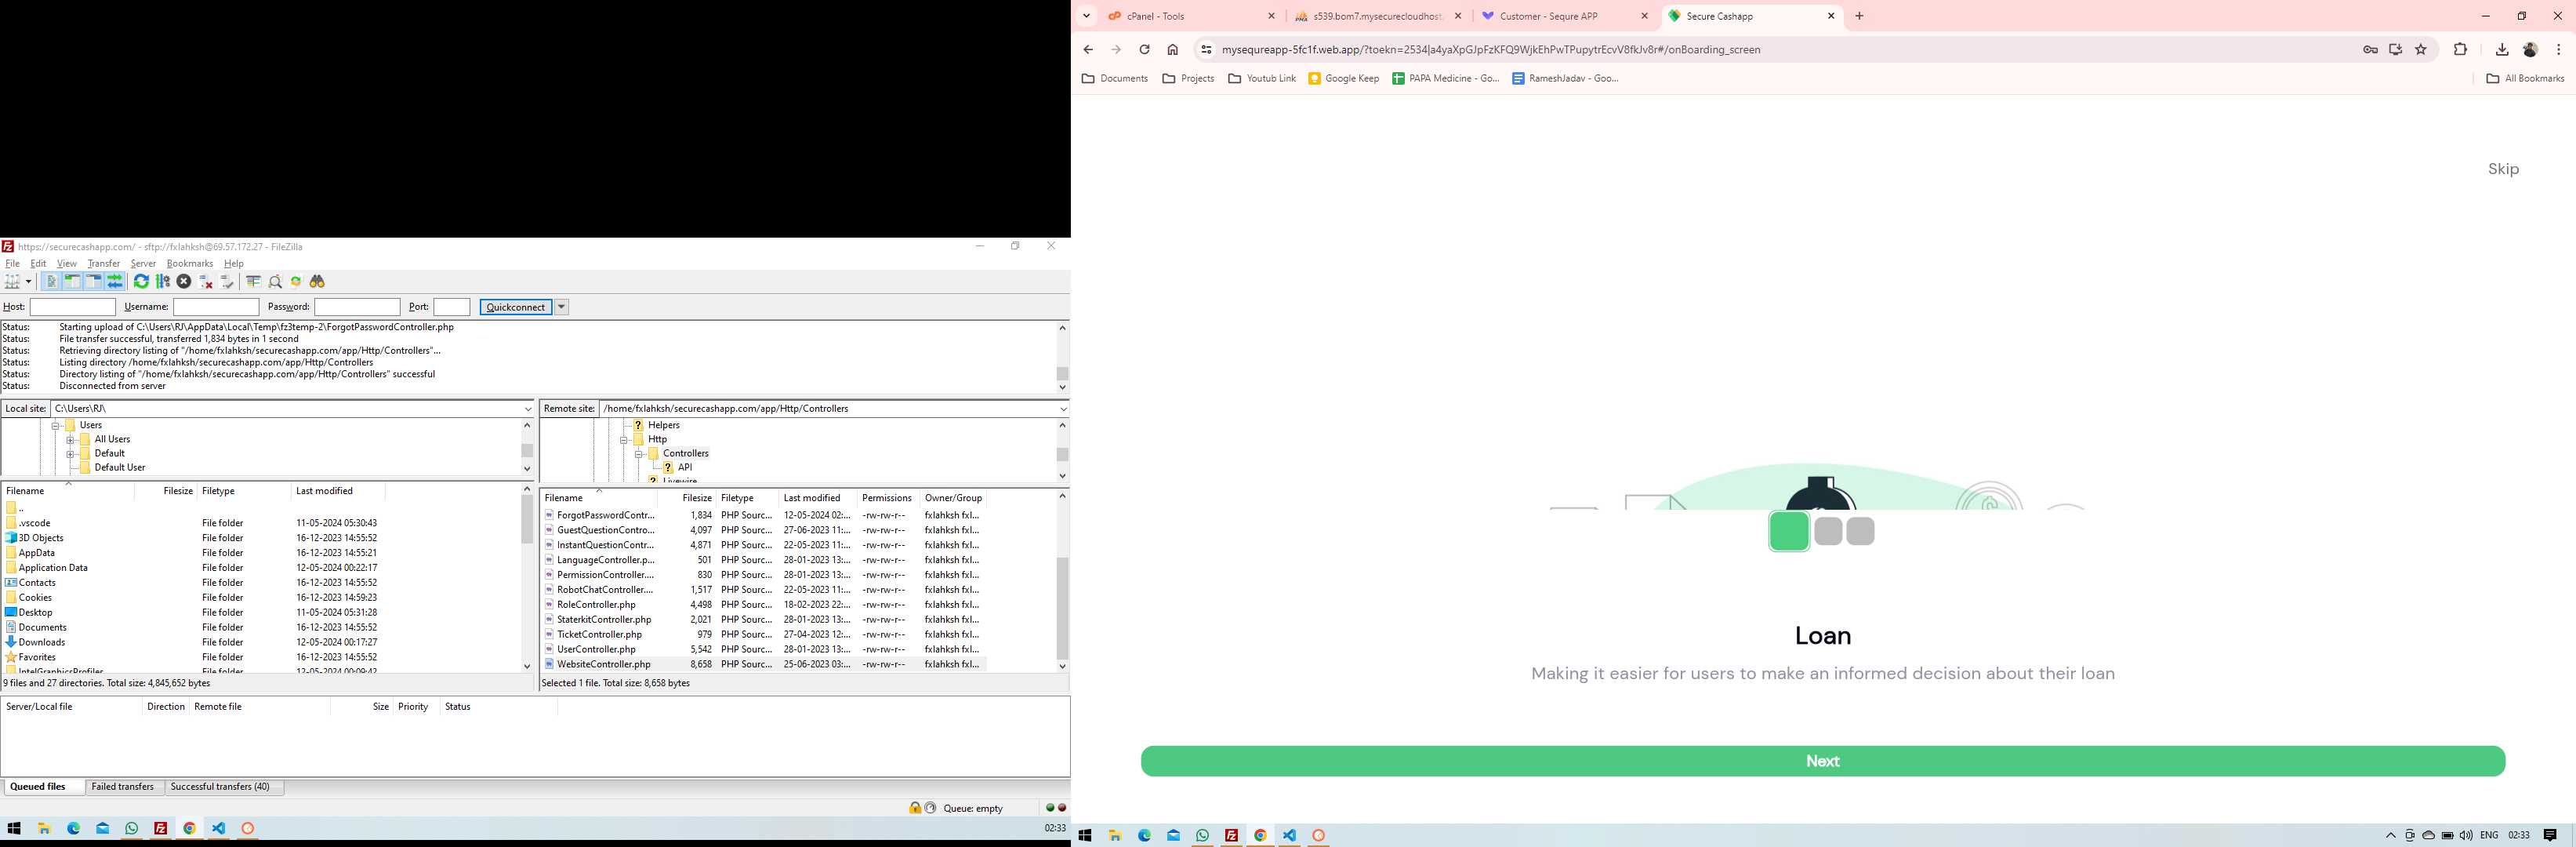Open FileZilla Transfer menu
Screen dimensions: 2576x847
click(x=104, y=264)
